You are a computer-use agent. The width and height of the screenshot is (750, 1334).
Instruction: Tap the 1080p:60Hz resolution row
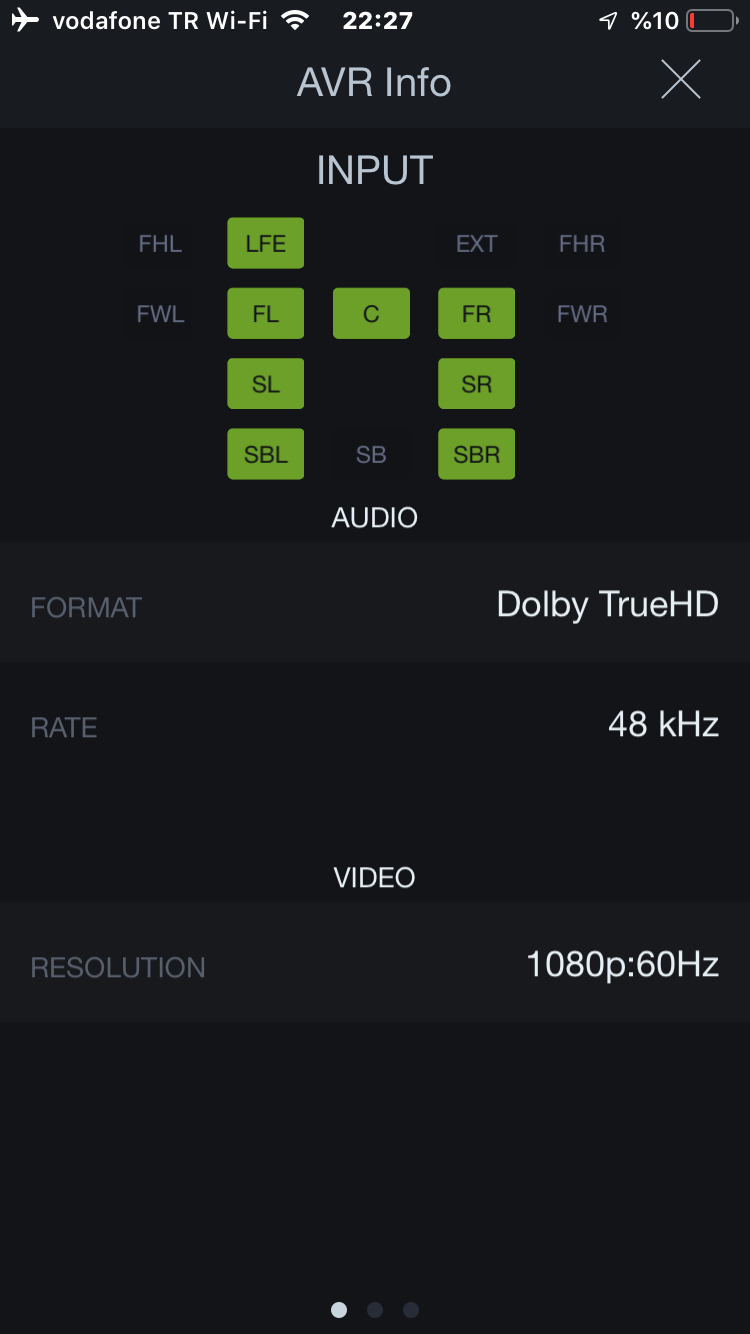(x=375, y=963)
